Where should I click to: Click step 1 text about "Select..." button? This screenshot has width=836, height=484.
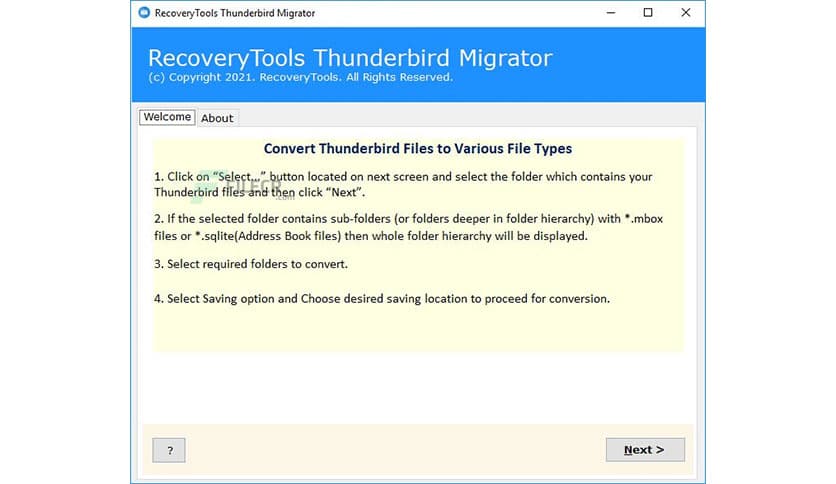pos(403,184)
